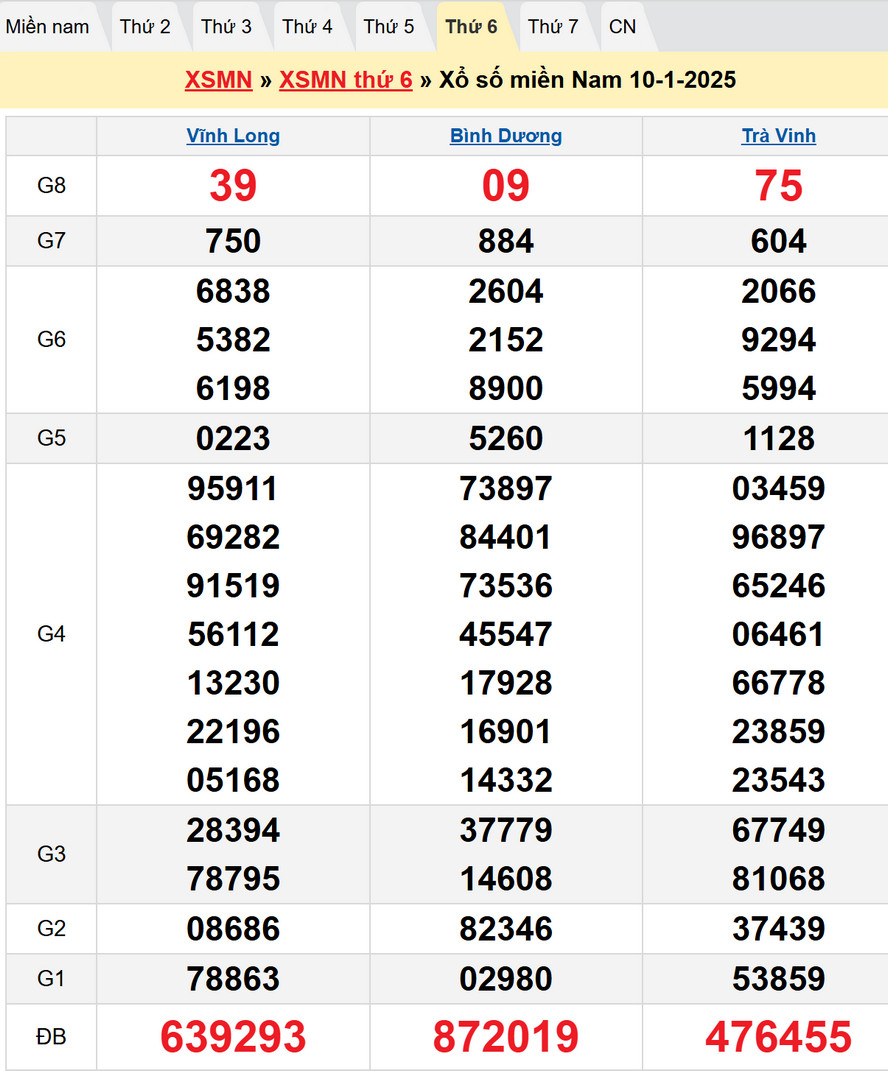The height and width of the screenshot is (1071, 888).
Task: Follow the Trà Vinh province link
Action: (778, 136)
